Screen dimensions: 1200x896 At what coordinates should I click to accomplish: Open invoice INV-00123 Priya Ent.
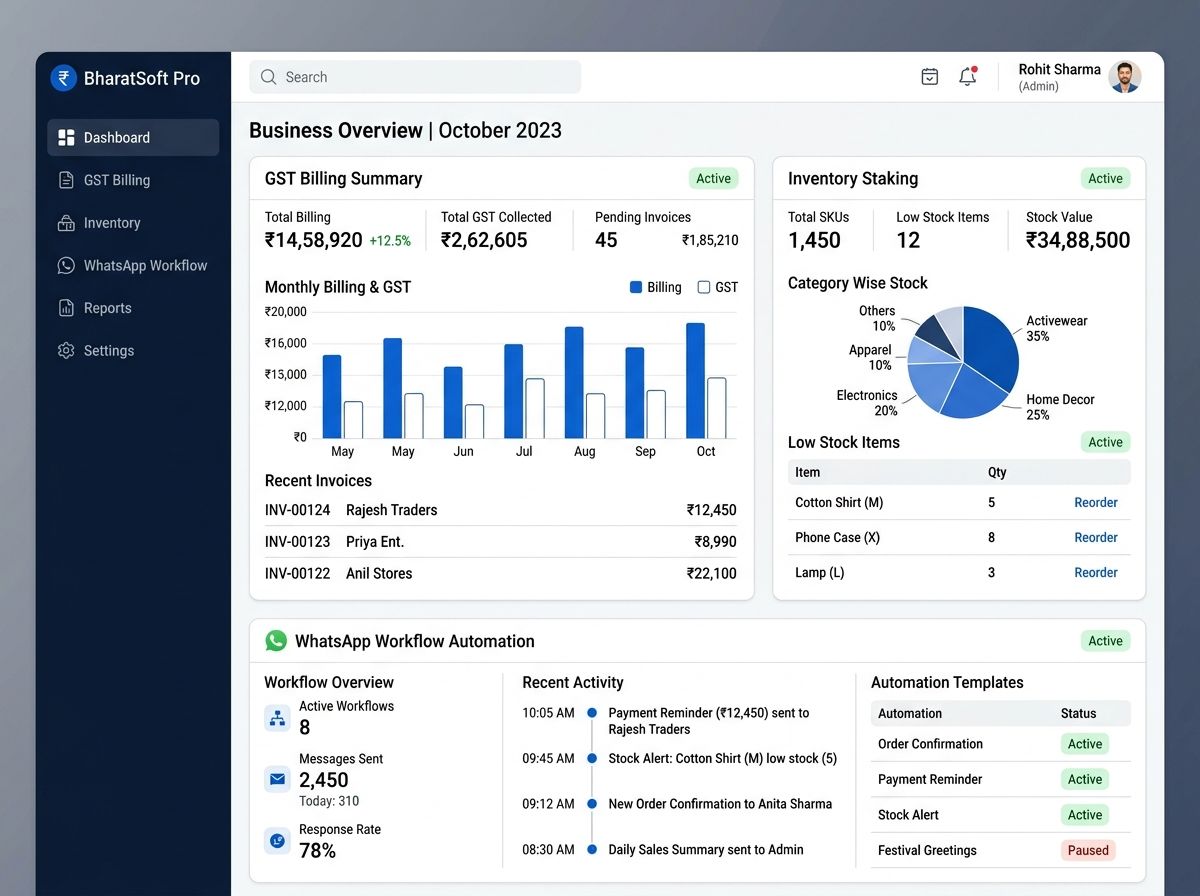point(500,542)
